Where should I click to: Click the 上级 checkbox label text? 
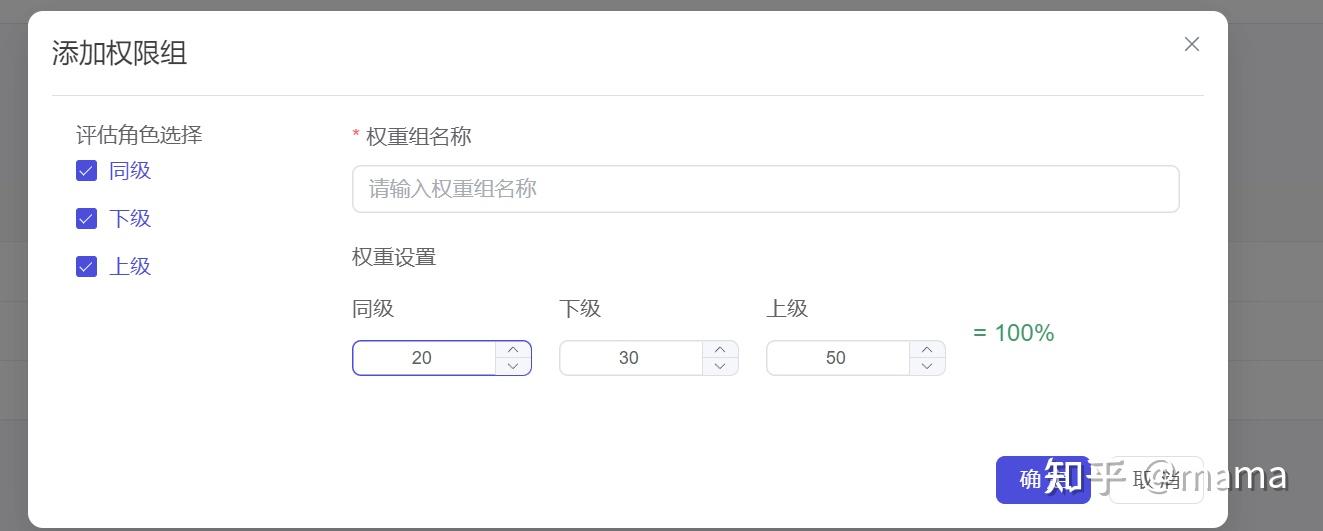click(130, 267)
